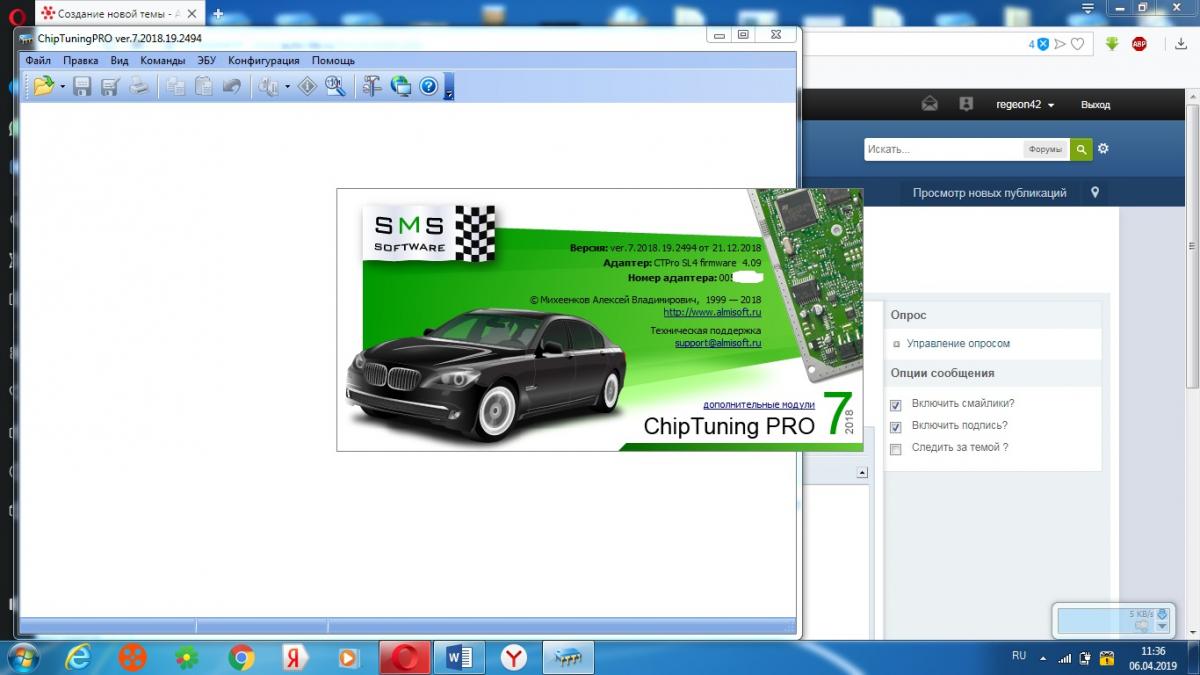Image resolution: width=1200 pixels, height=675 pixels.
Task: Select the Создание новой темы browser tab
Action: click(x=118, y=14)
